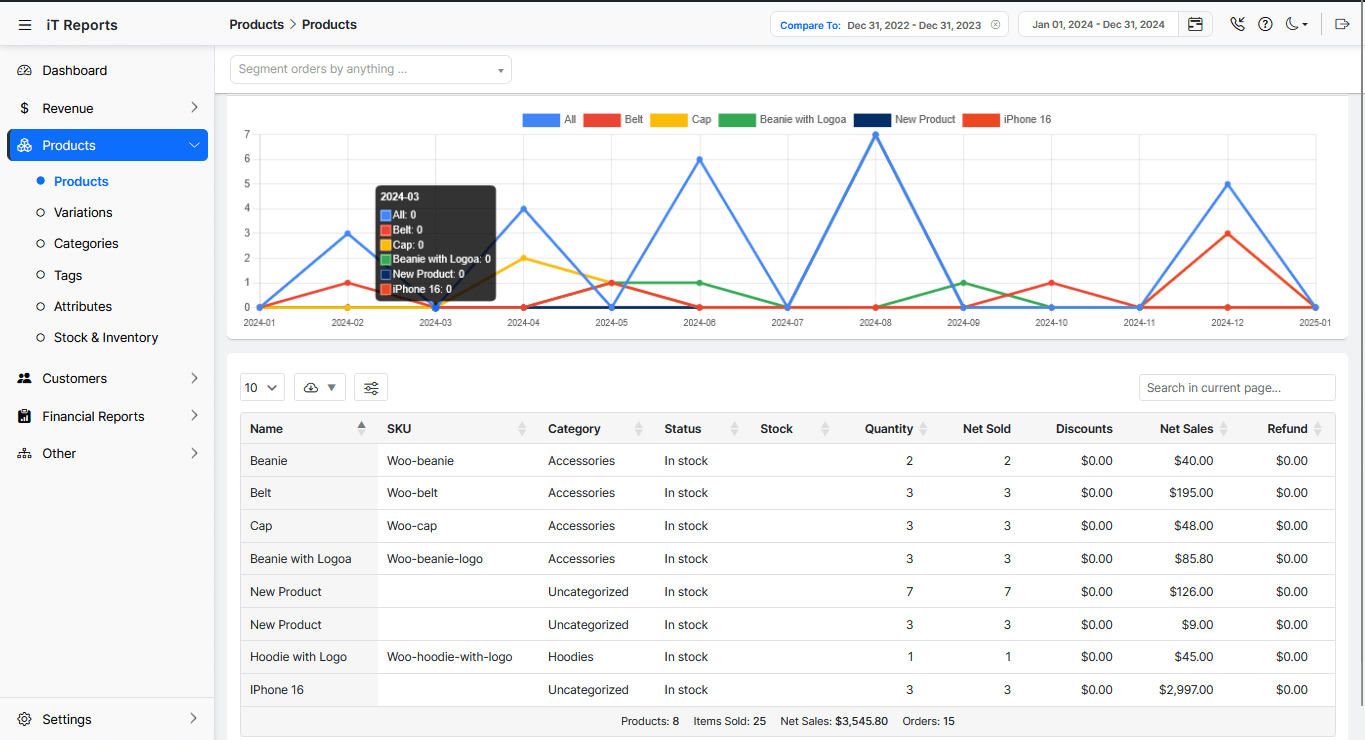
Task: Open Segment orders by anything dropdown
Action: tap(370, 70)
